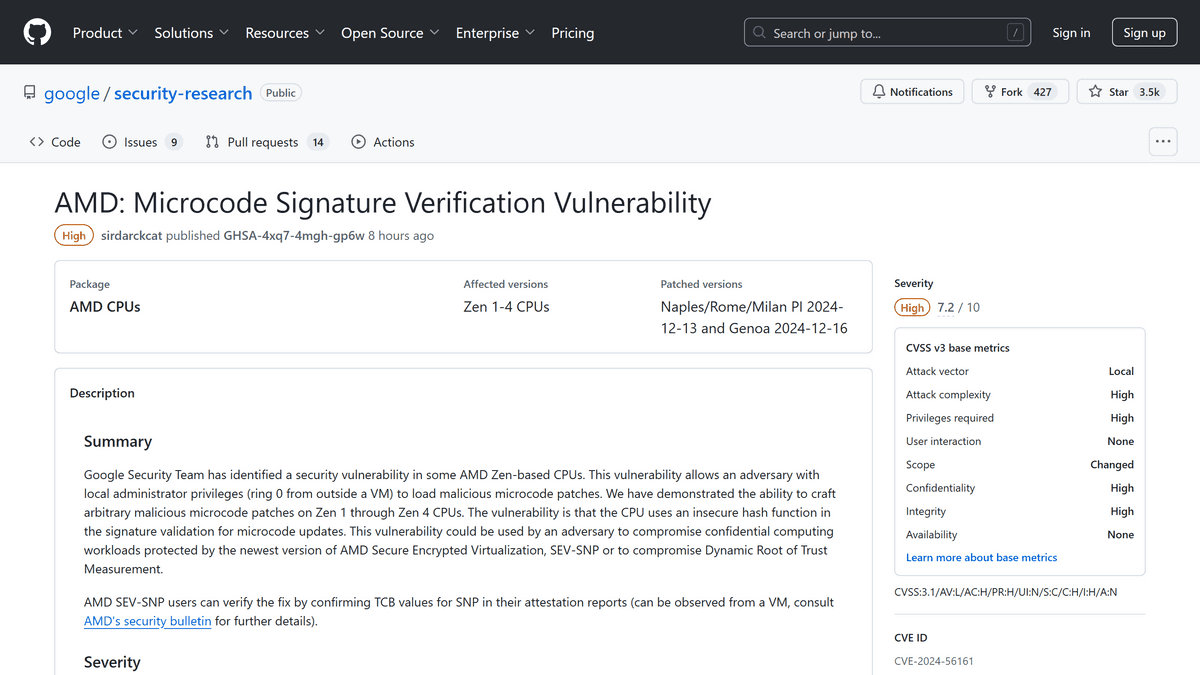
Task: Open the three-dot overflow menu
Action: pos(1163,142)
